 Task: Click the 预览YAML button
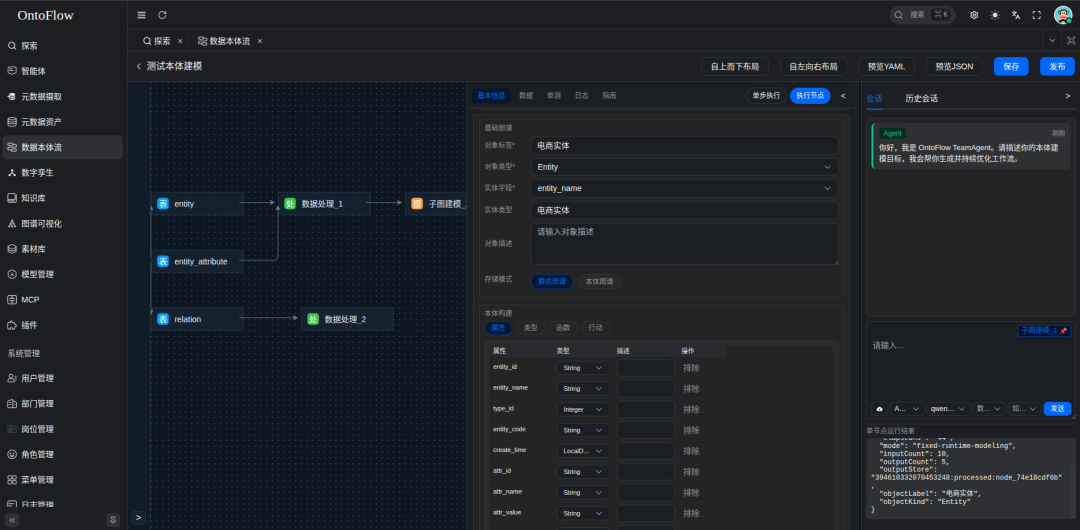[885, 66]
